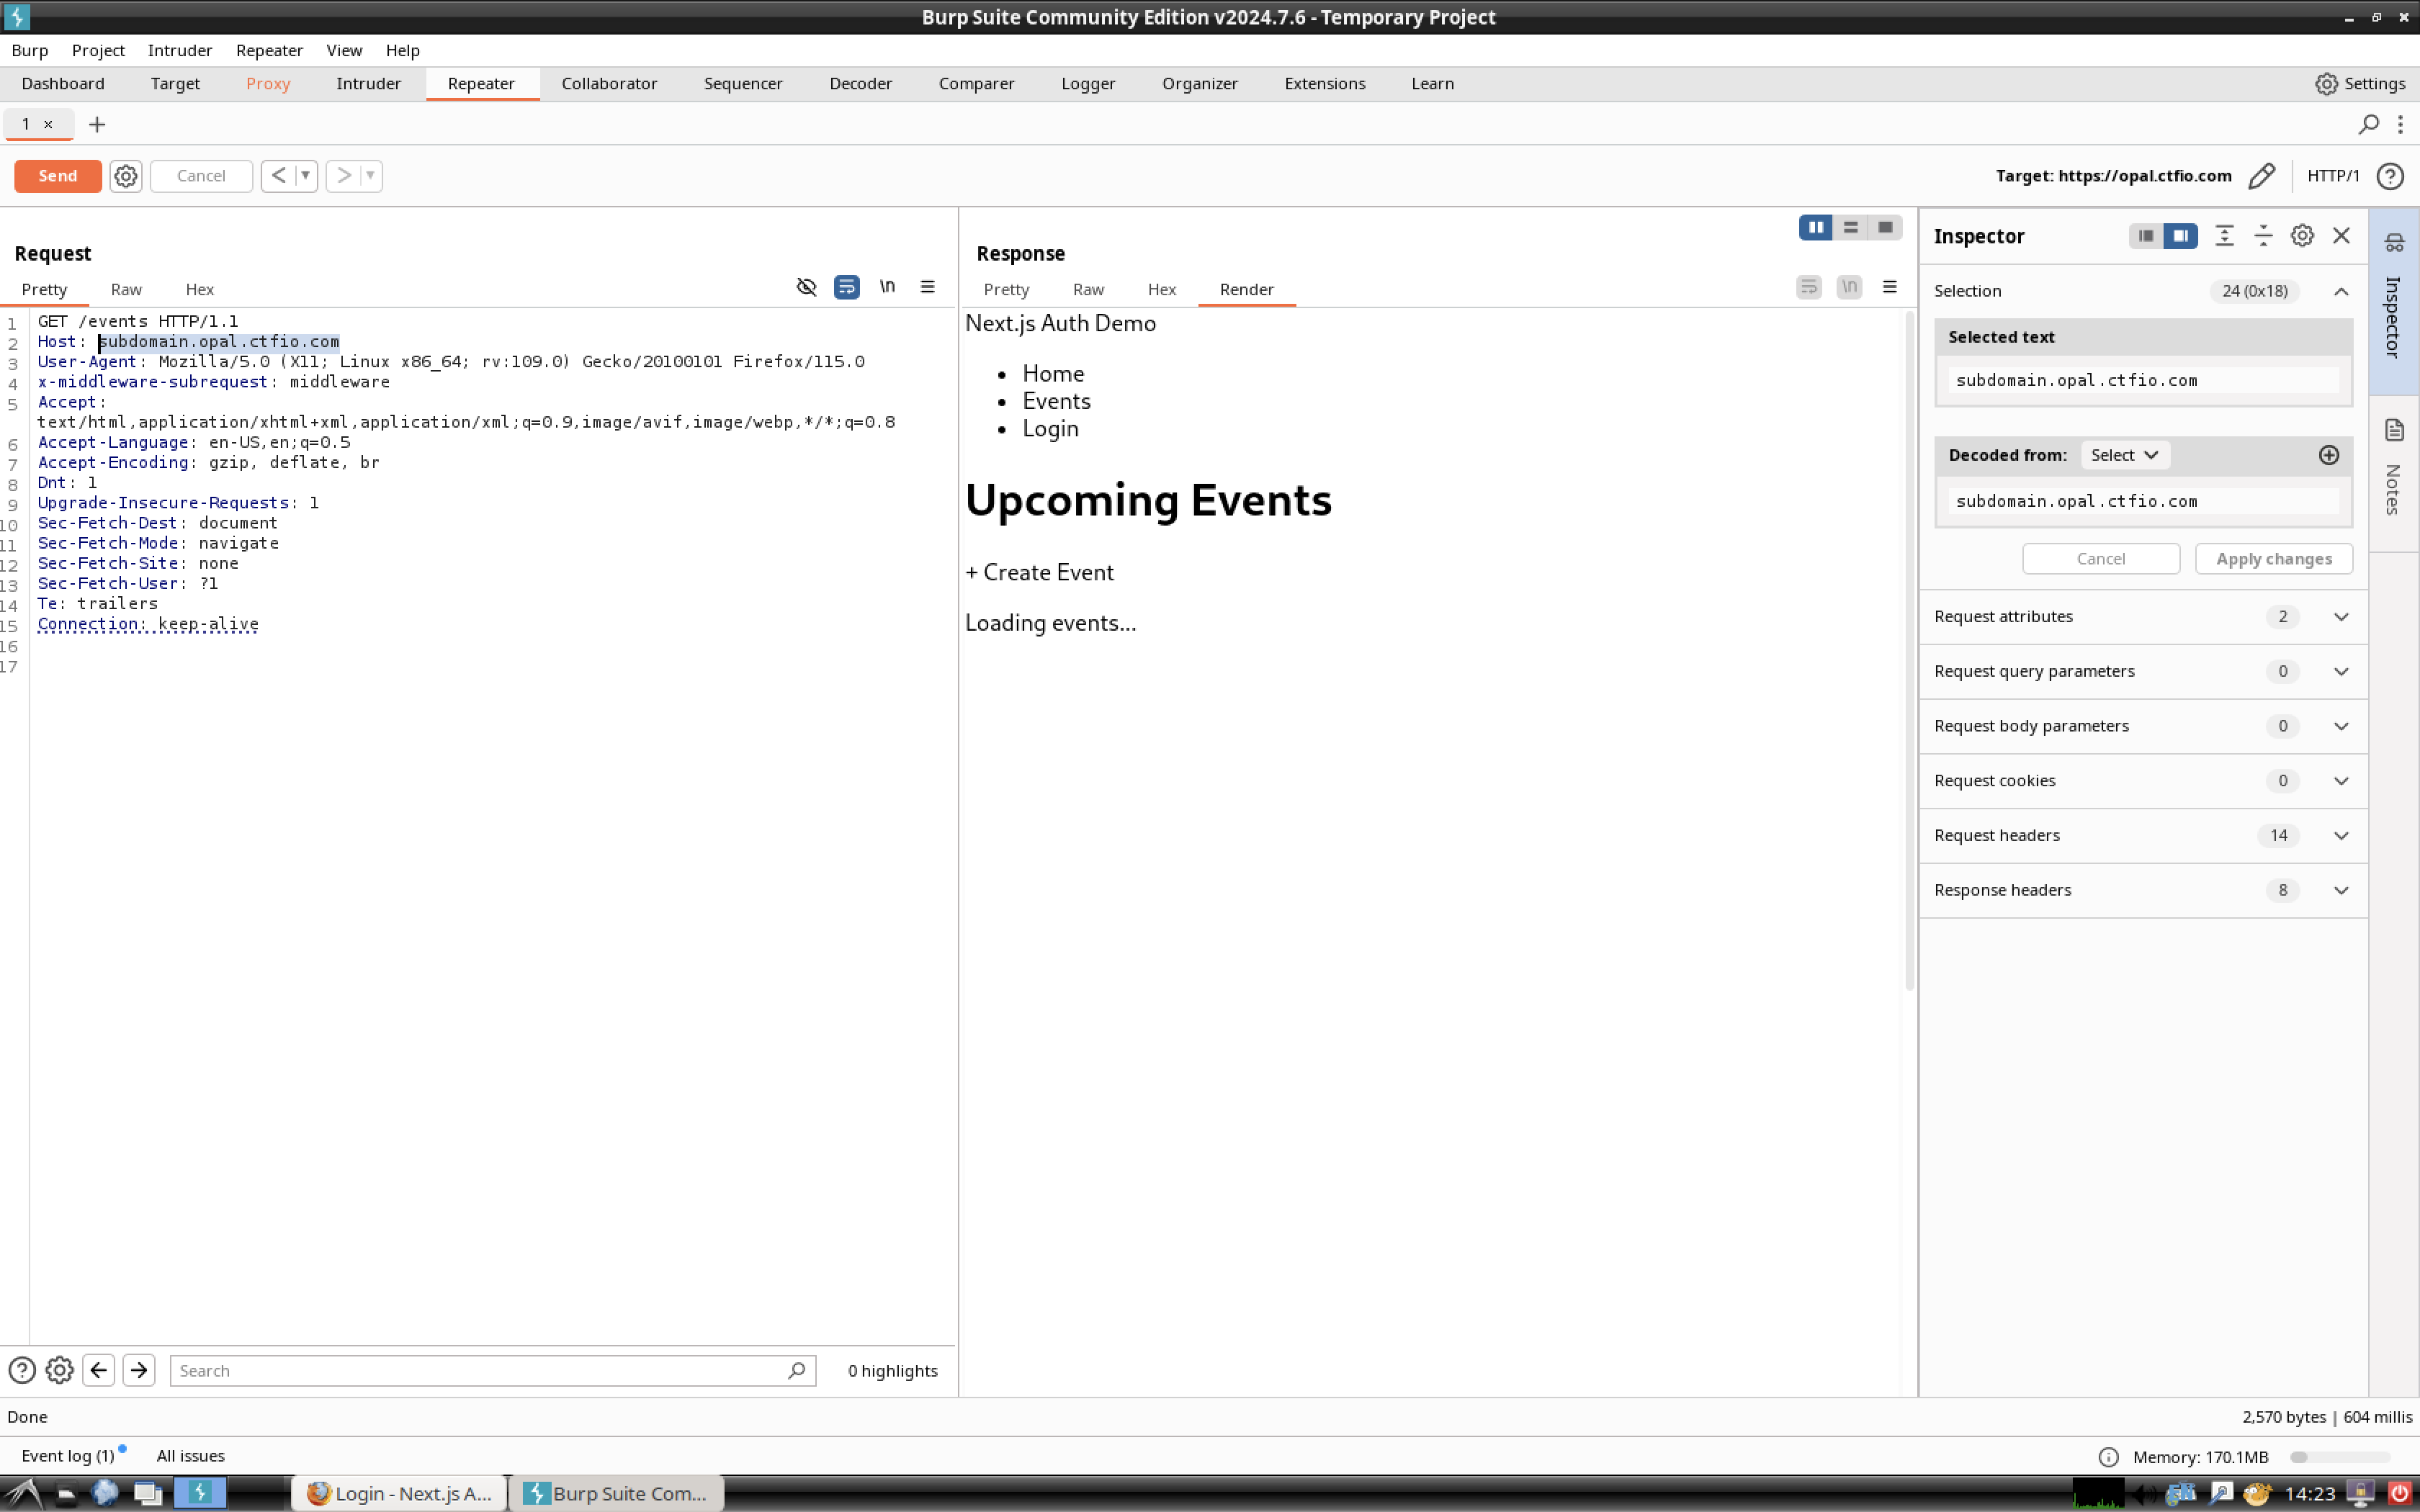This screenshot has width=2420, height=1512.
Task: Toggle hide non-printable characters in Request
Action: tap(806, 287)
